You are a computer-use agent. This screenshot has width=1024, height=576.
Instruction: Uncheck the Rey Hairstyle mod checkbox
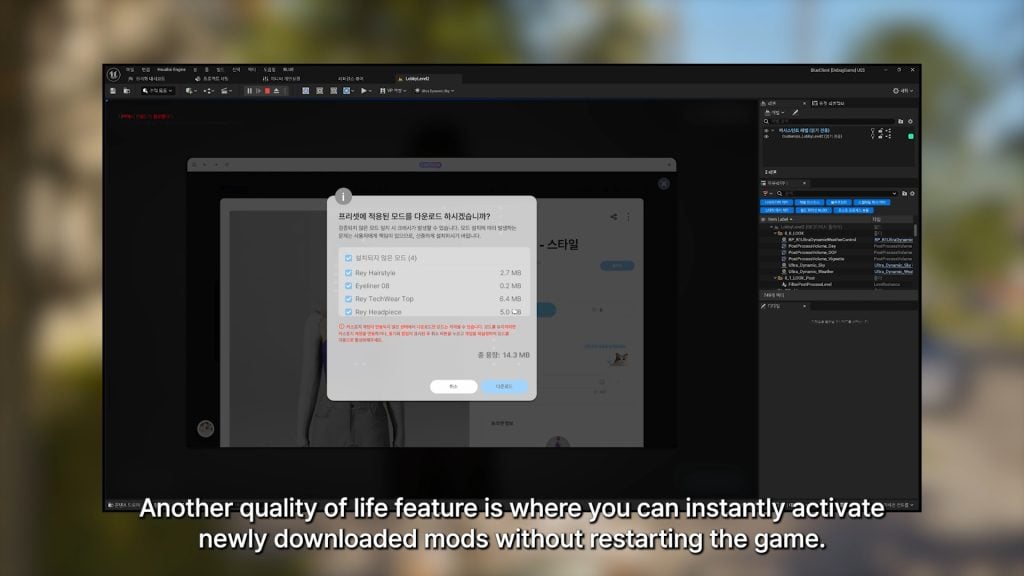click(x=348, y=272)
